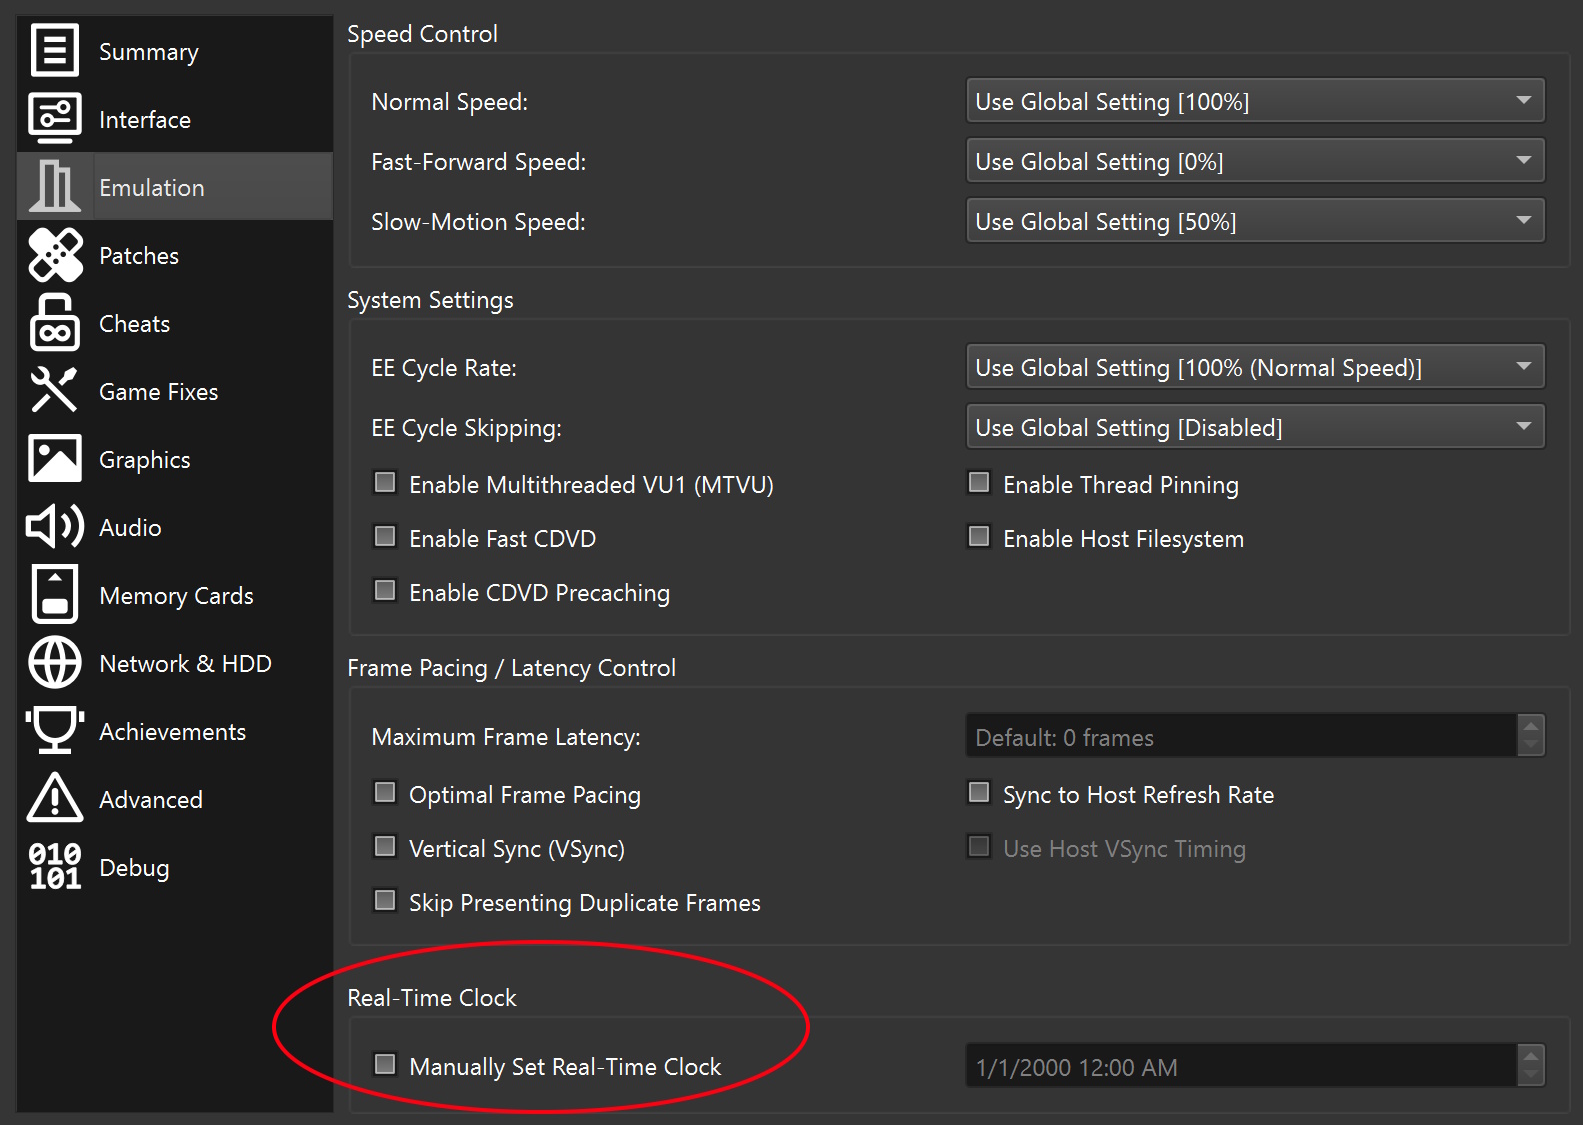Open the Achievements page label

click(172, 732)
